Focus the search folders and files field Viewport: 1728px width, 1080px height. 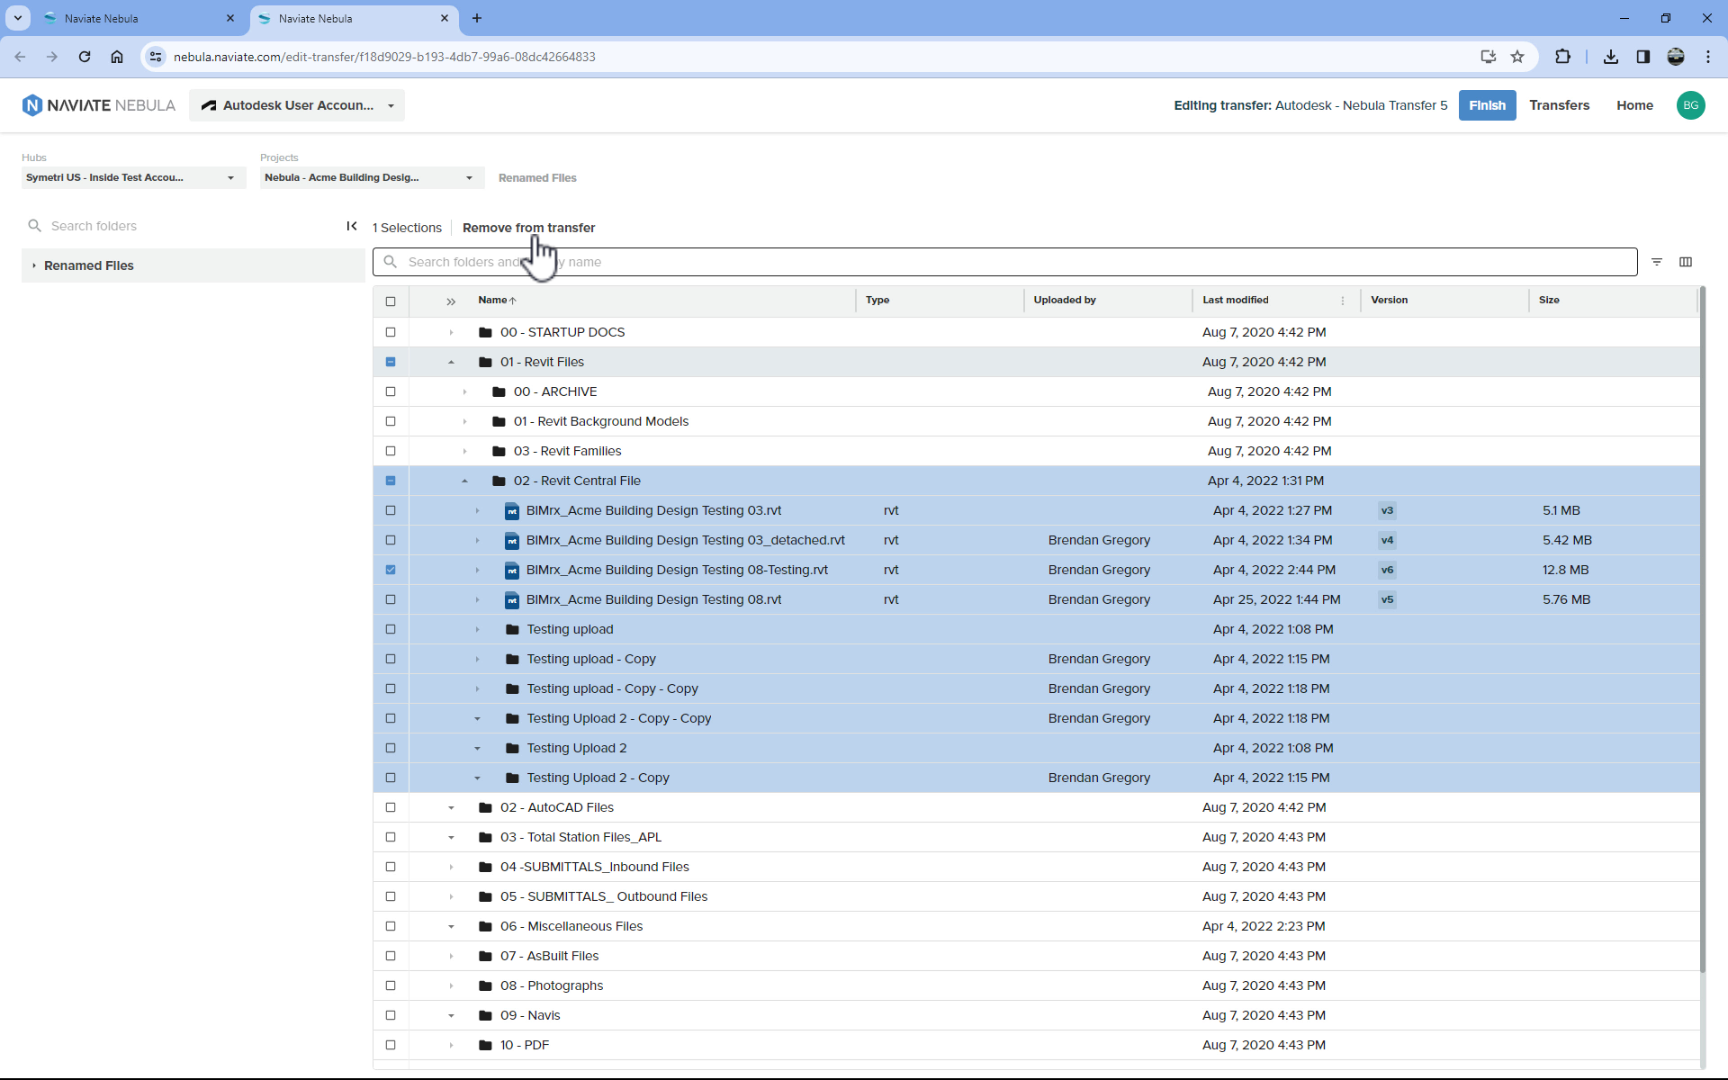coord(1005,262)
